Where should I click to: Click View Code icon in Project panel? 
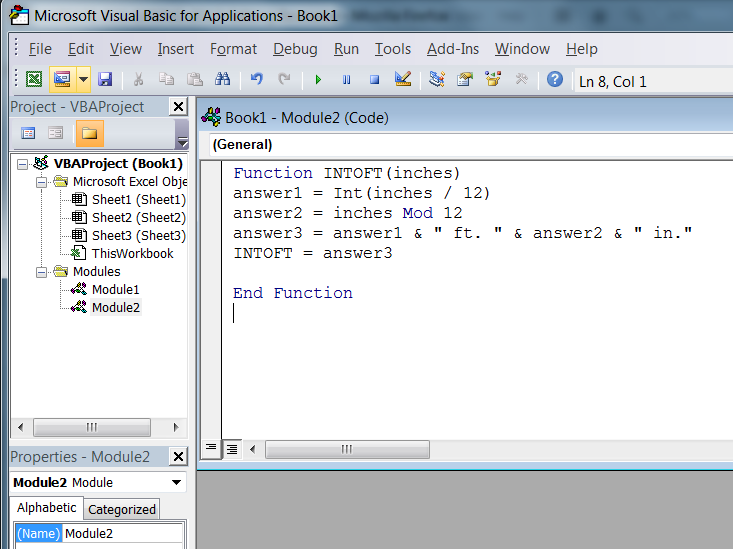28,133
